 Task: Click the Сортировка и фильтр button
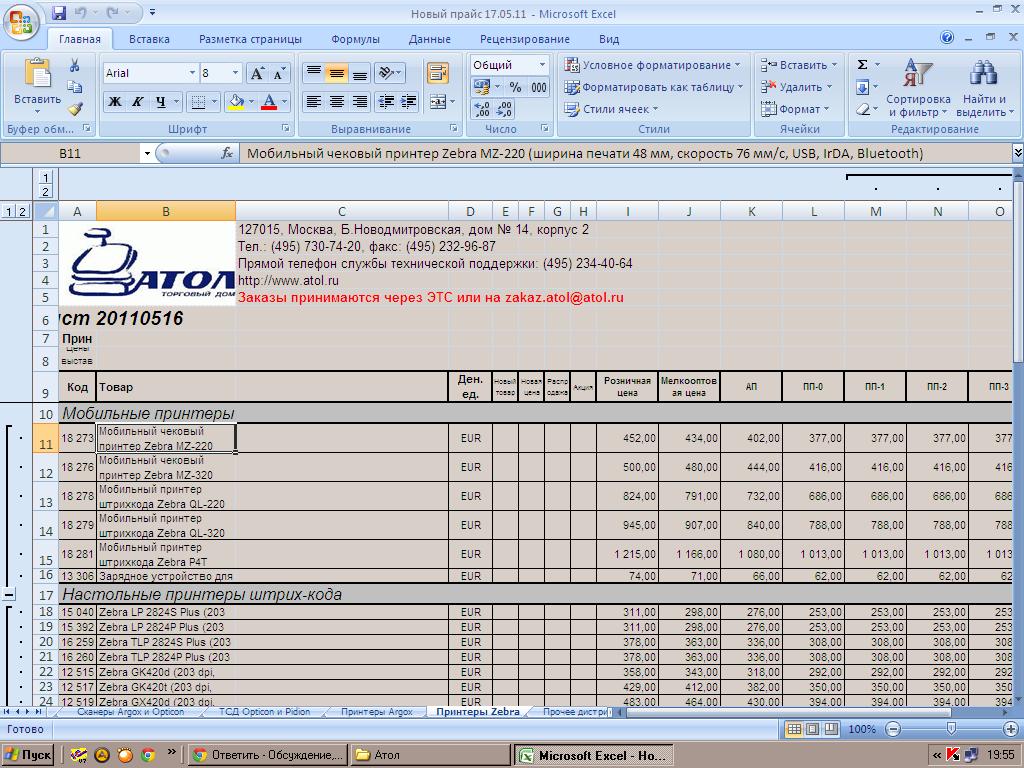pos(918,88)
